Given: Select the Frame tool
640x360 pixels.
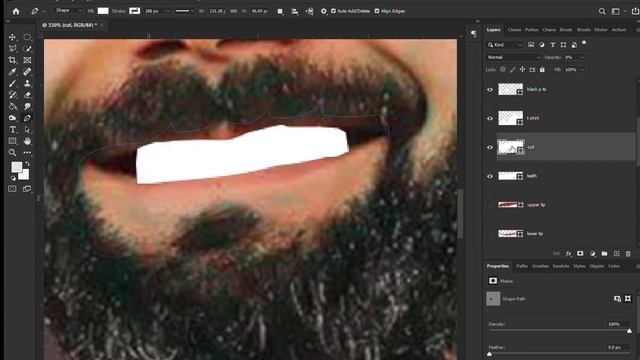Looking at the screenshot, I should (27, 60).
